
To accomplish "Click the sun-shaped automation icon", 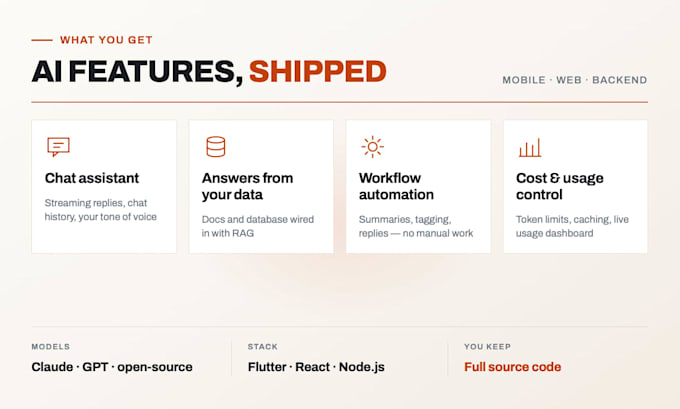I will [x=373, y=147].
